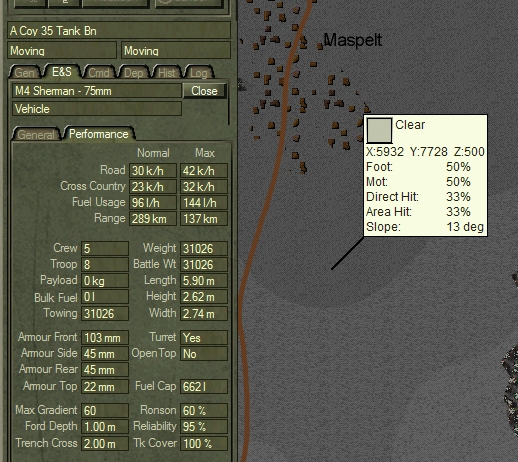
Task: Show the Hist tab
Action: (166, 72)
